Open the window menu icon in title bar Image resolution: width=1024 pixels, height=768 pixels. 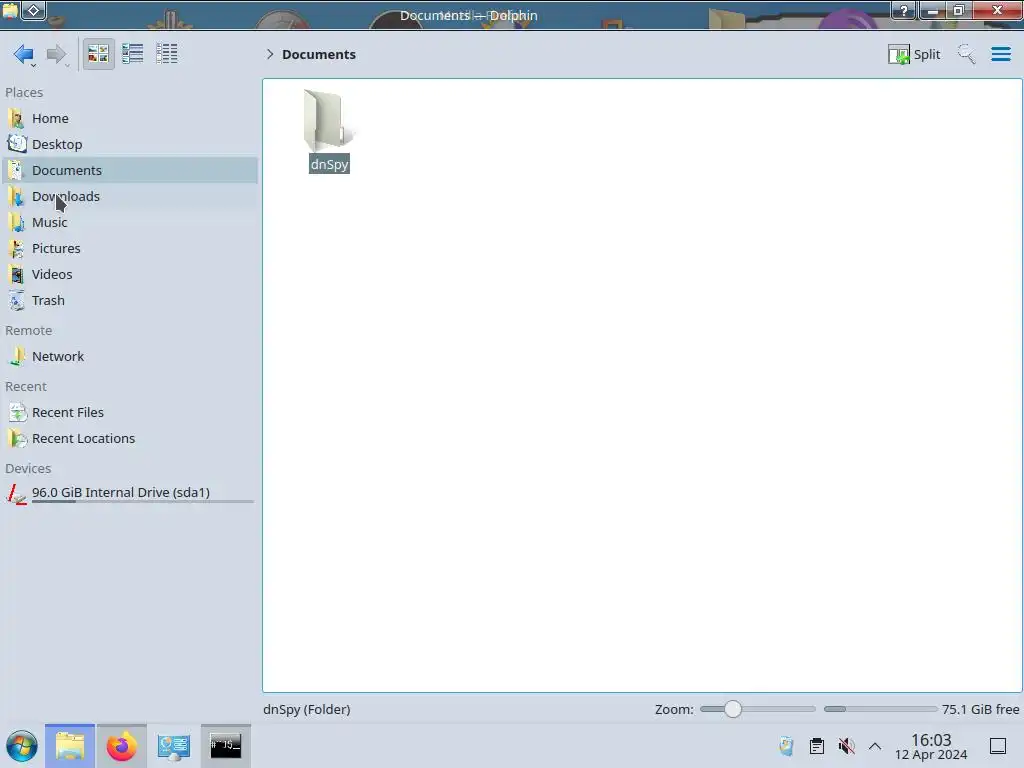pos(10,10)
